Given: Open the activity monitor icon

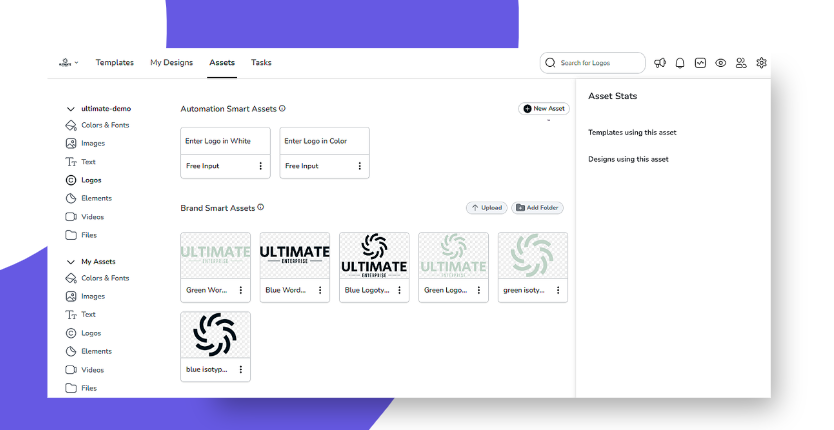Looking at the screenshot, I should (x=701, y=63).
